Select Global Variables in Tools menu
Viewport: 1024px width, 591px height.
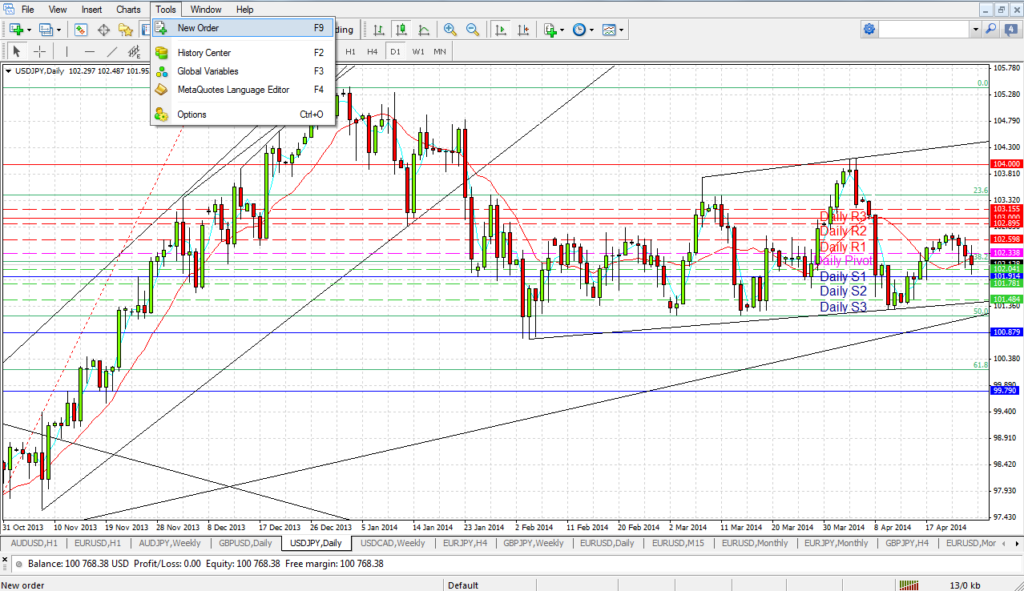point(243,71)
